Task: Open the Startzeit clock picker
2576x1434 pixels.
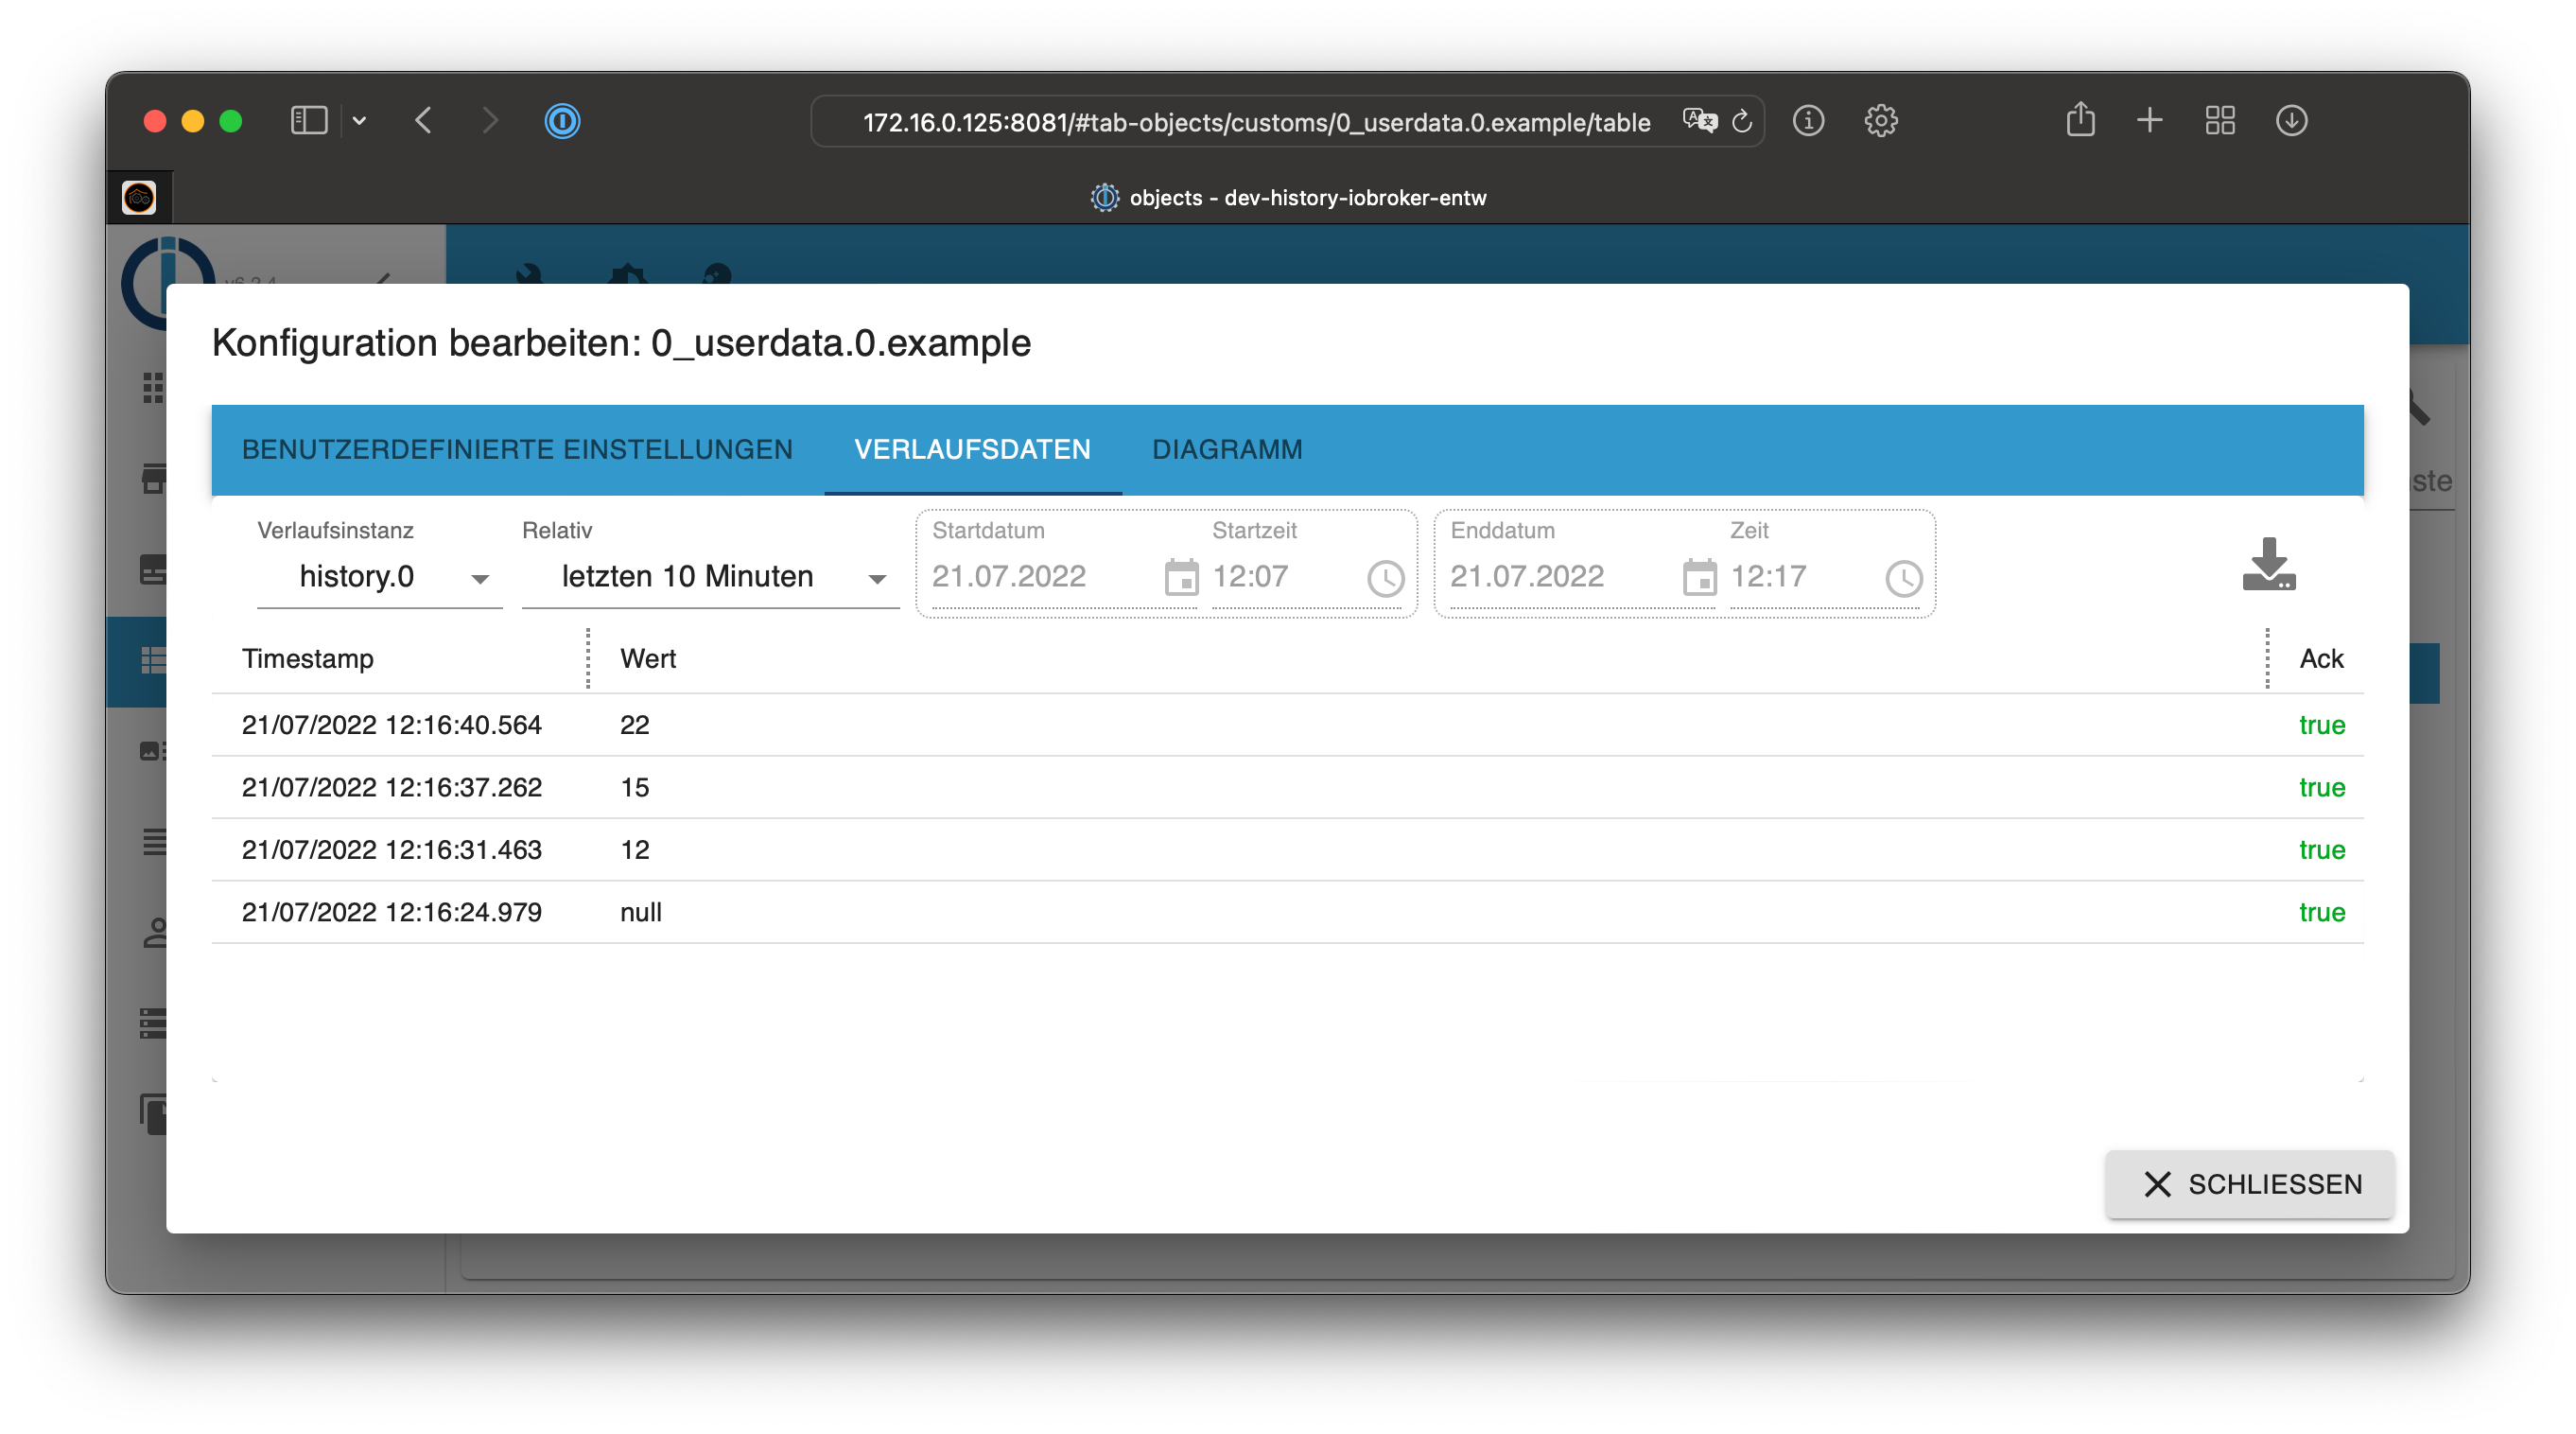Action: (x=1386, y=577)
